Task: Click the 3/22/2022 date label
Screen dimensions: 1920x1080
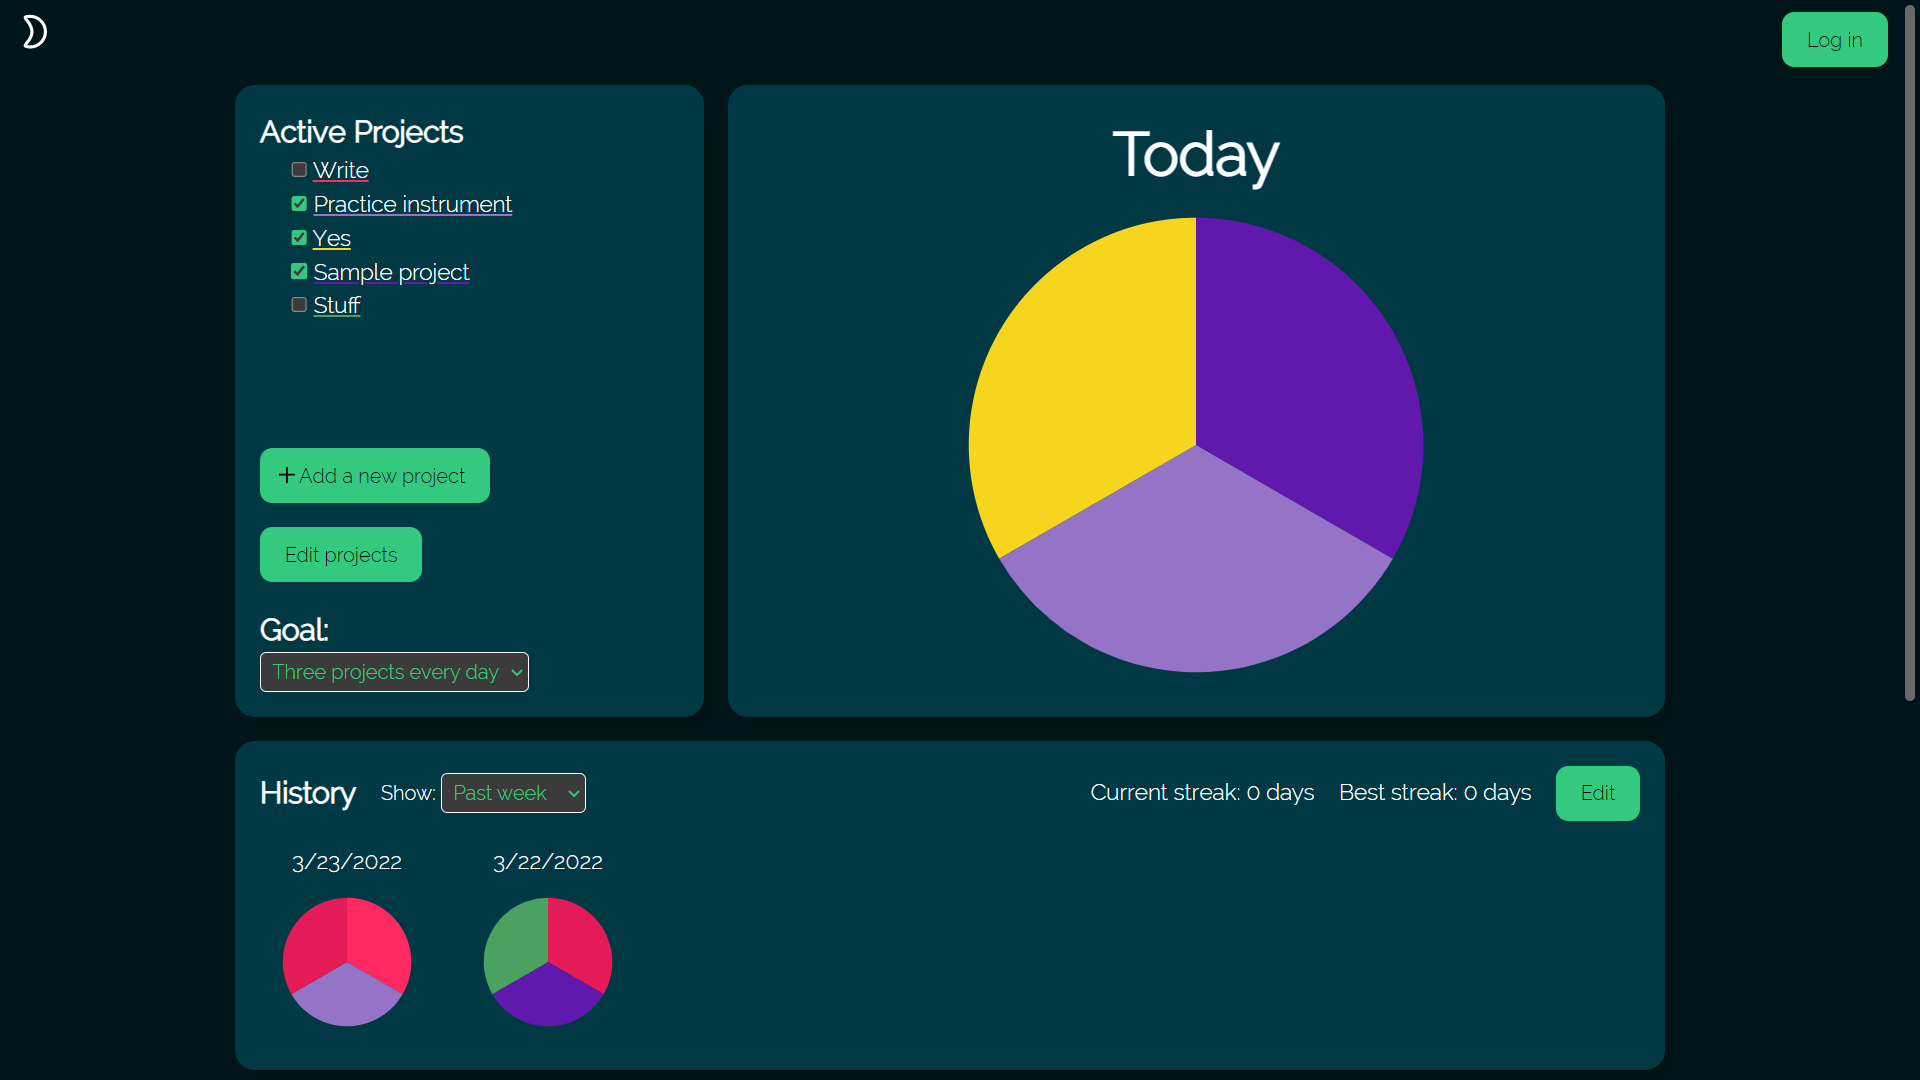Action: (548, 862)
